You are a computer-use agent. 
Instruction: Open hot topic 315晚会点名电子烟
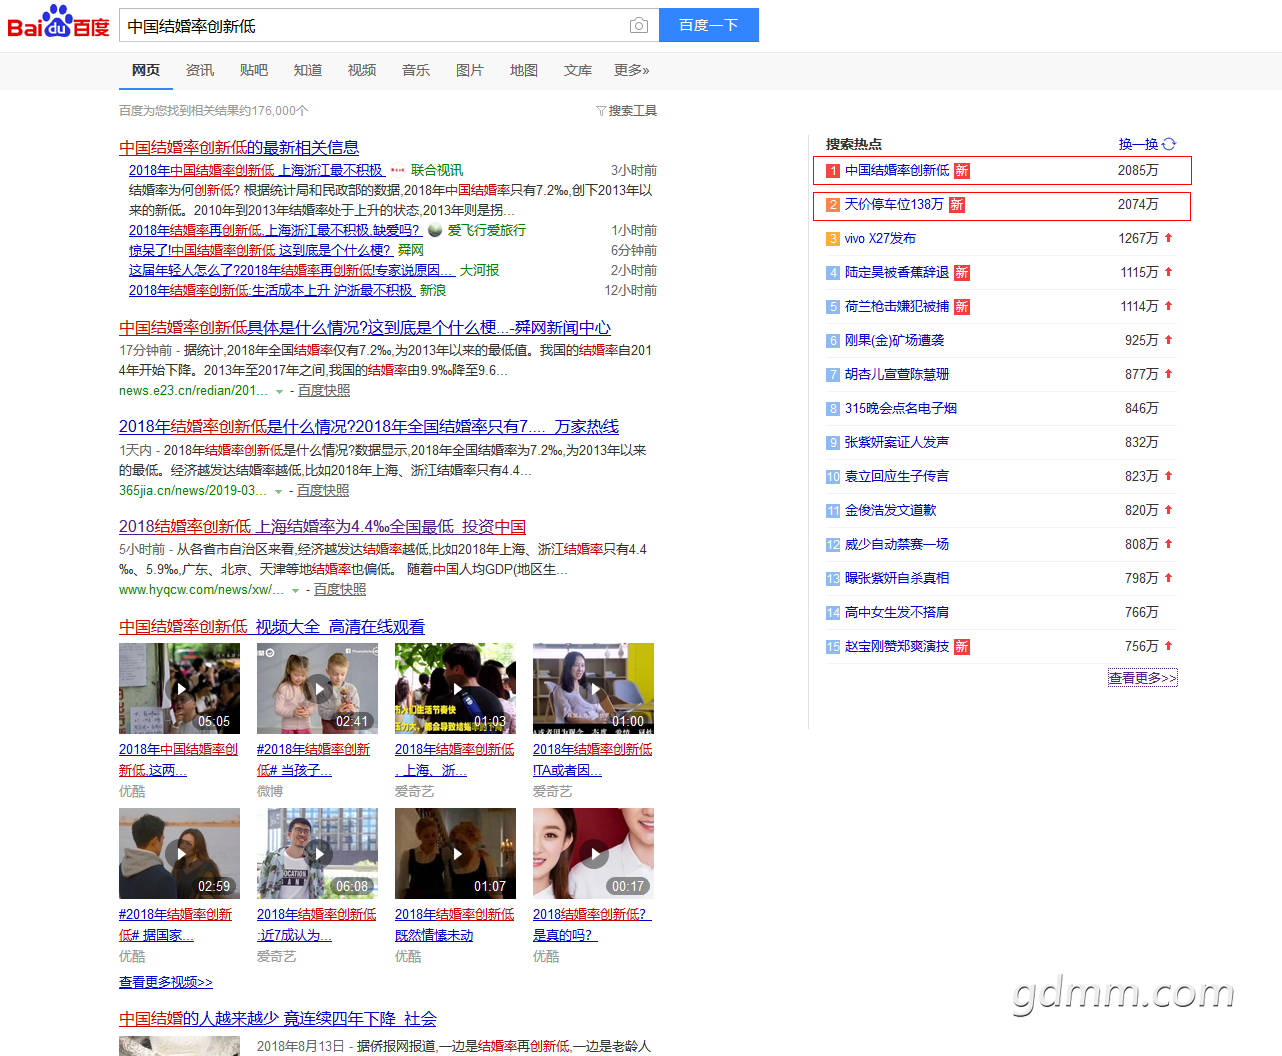click(901, 408)
